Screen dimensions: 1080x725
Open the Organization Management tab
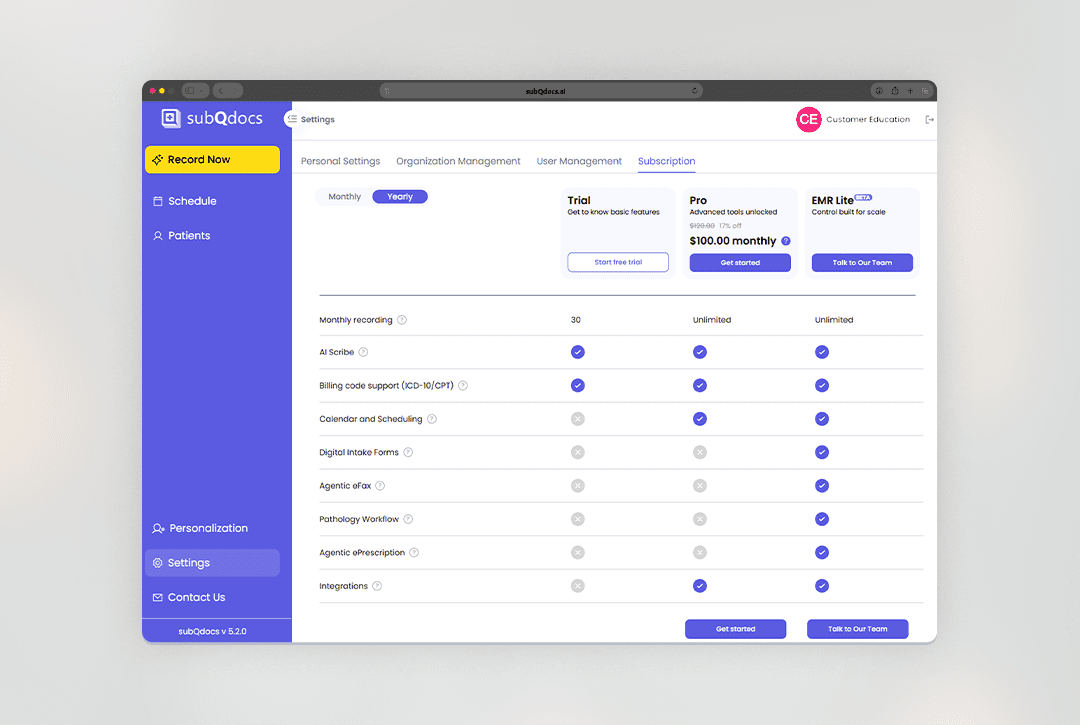click(458, 161)
